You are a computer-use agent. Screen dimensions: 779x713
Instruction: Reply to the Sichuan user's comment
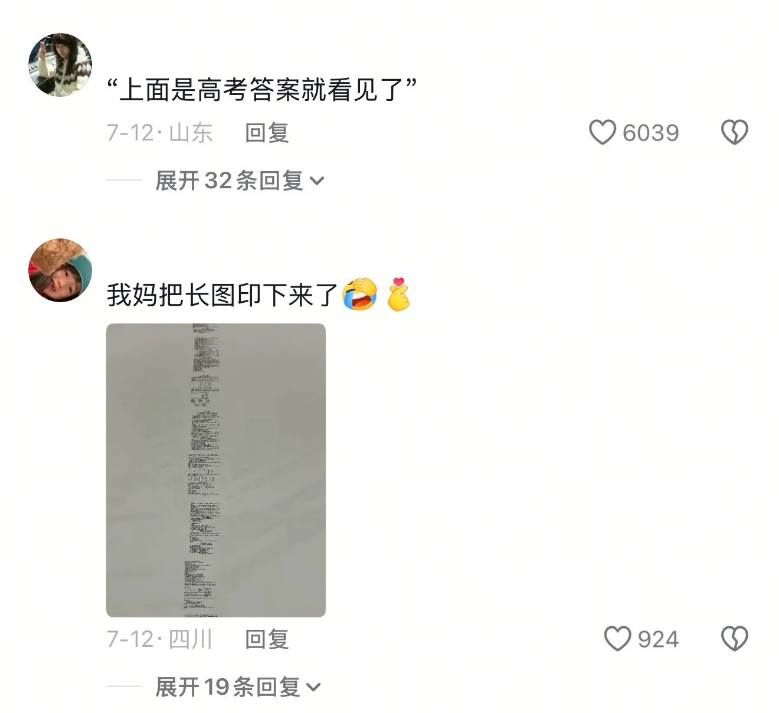pos(267,639)
